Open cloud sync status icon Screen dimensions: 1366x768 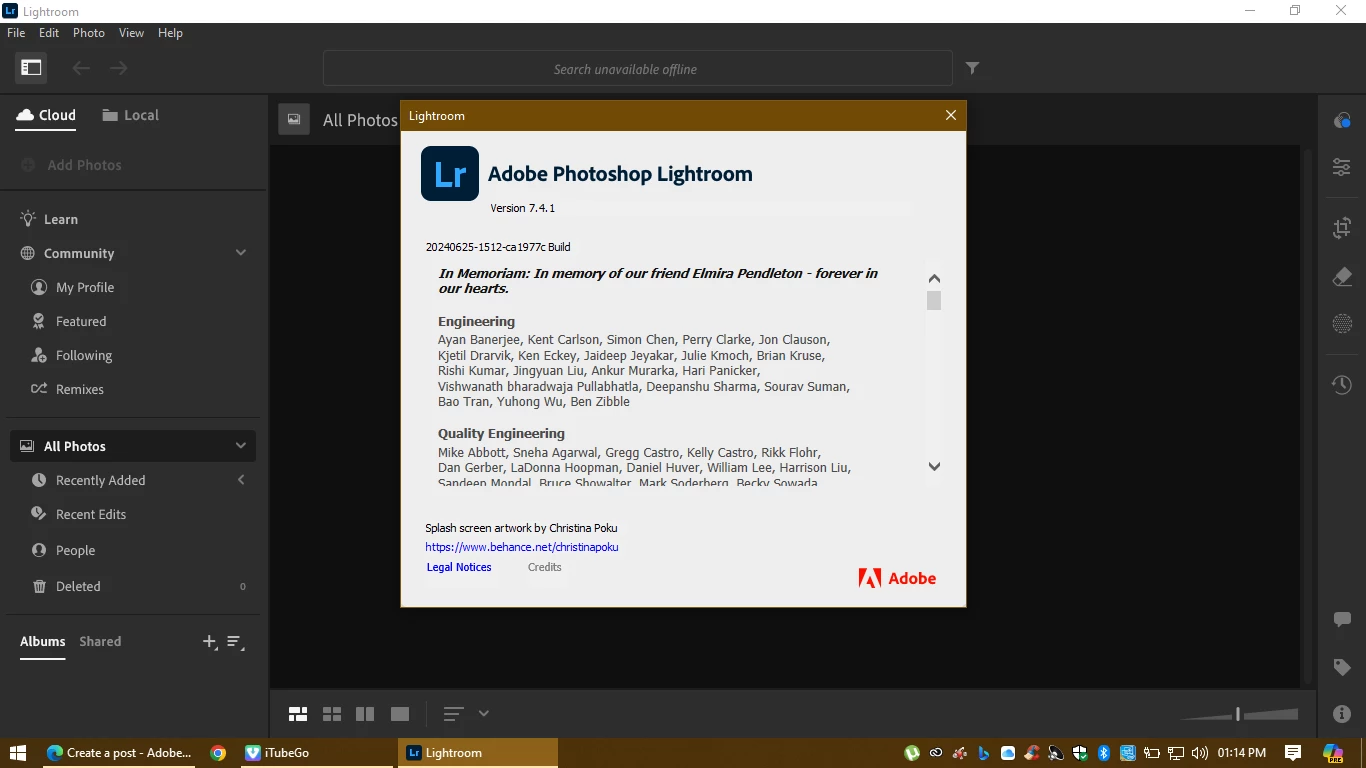[x=1342, y=120]
